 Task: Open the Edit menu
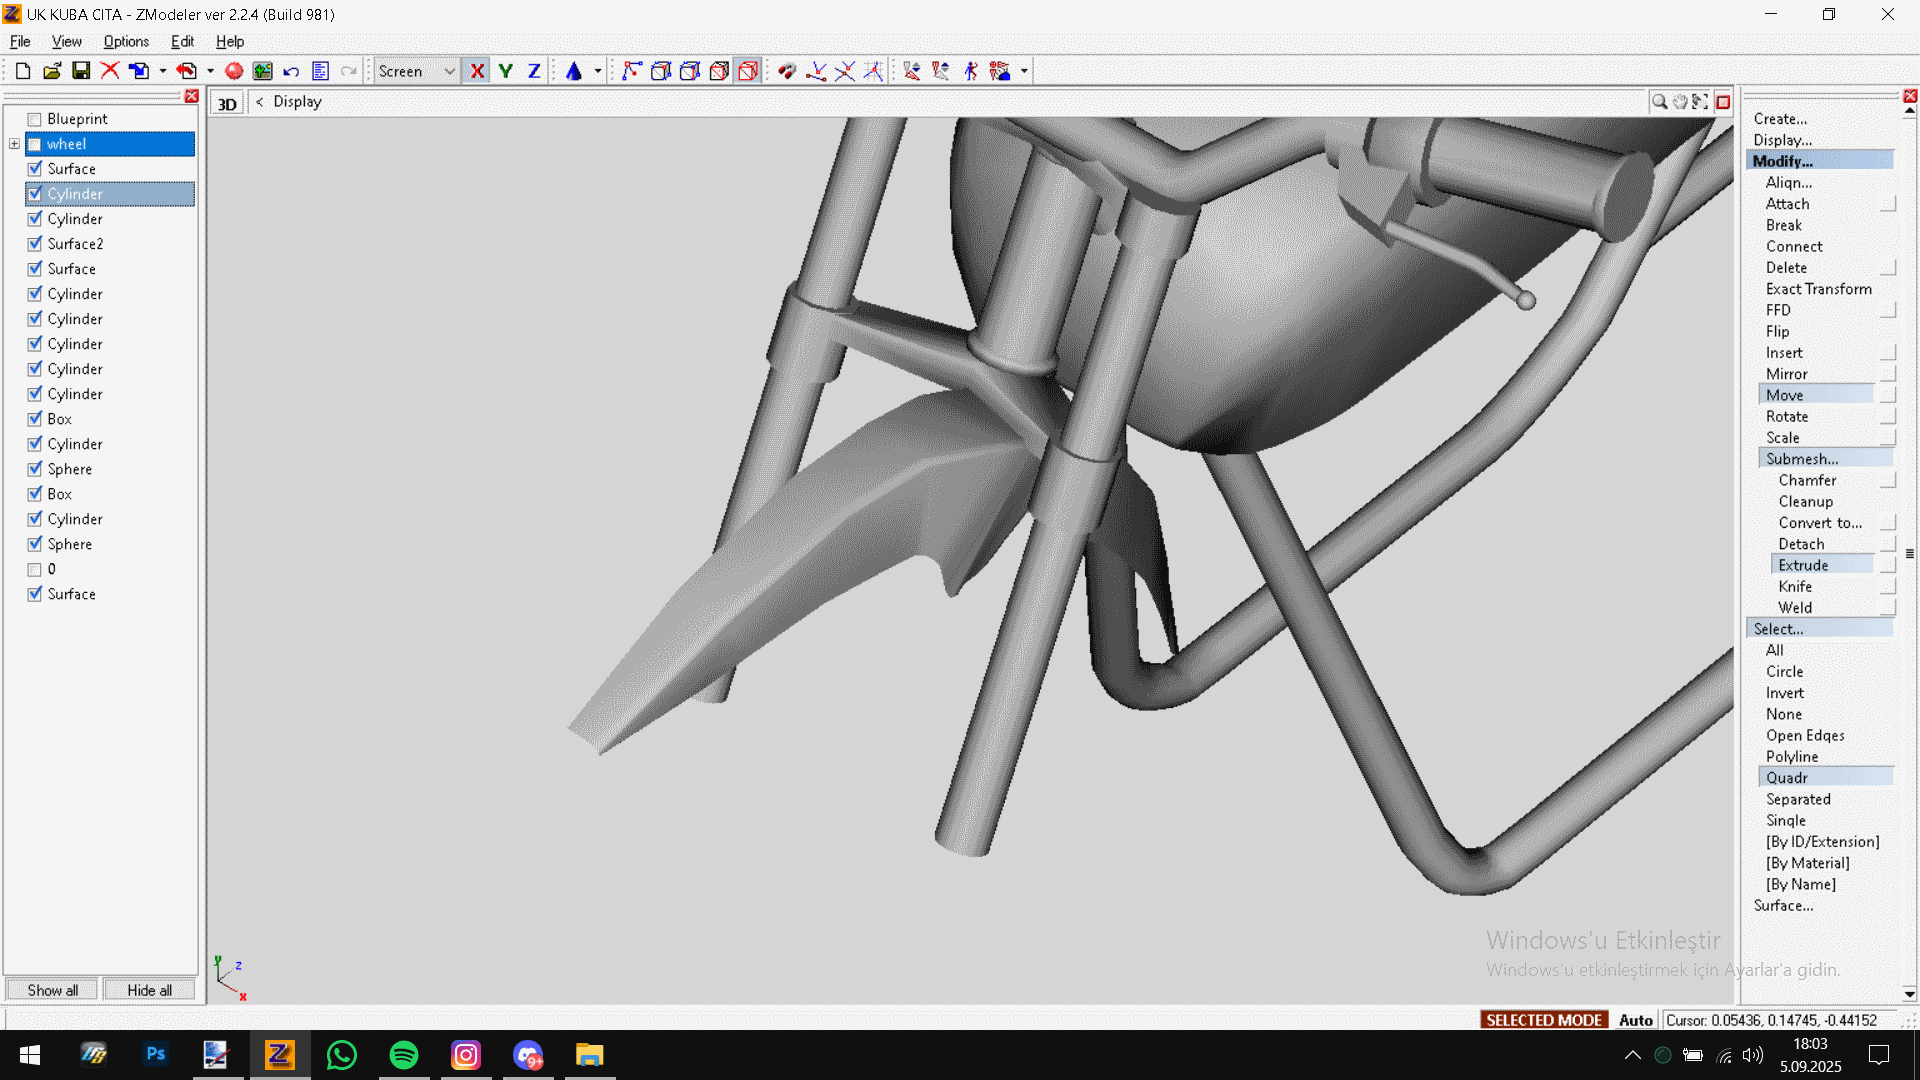click(182, 41)
